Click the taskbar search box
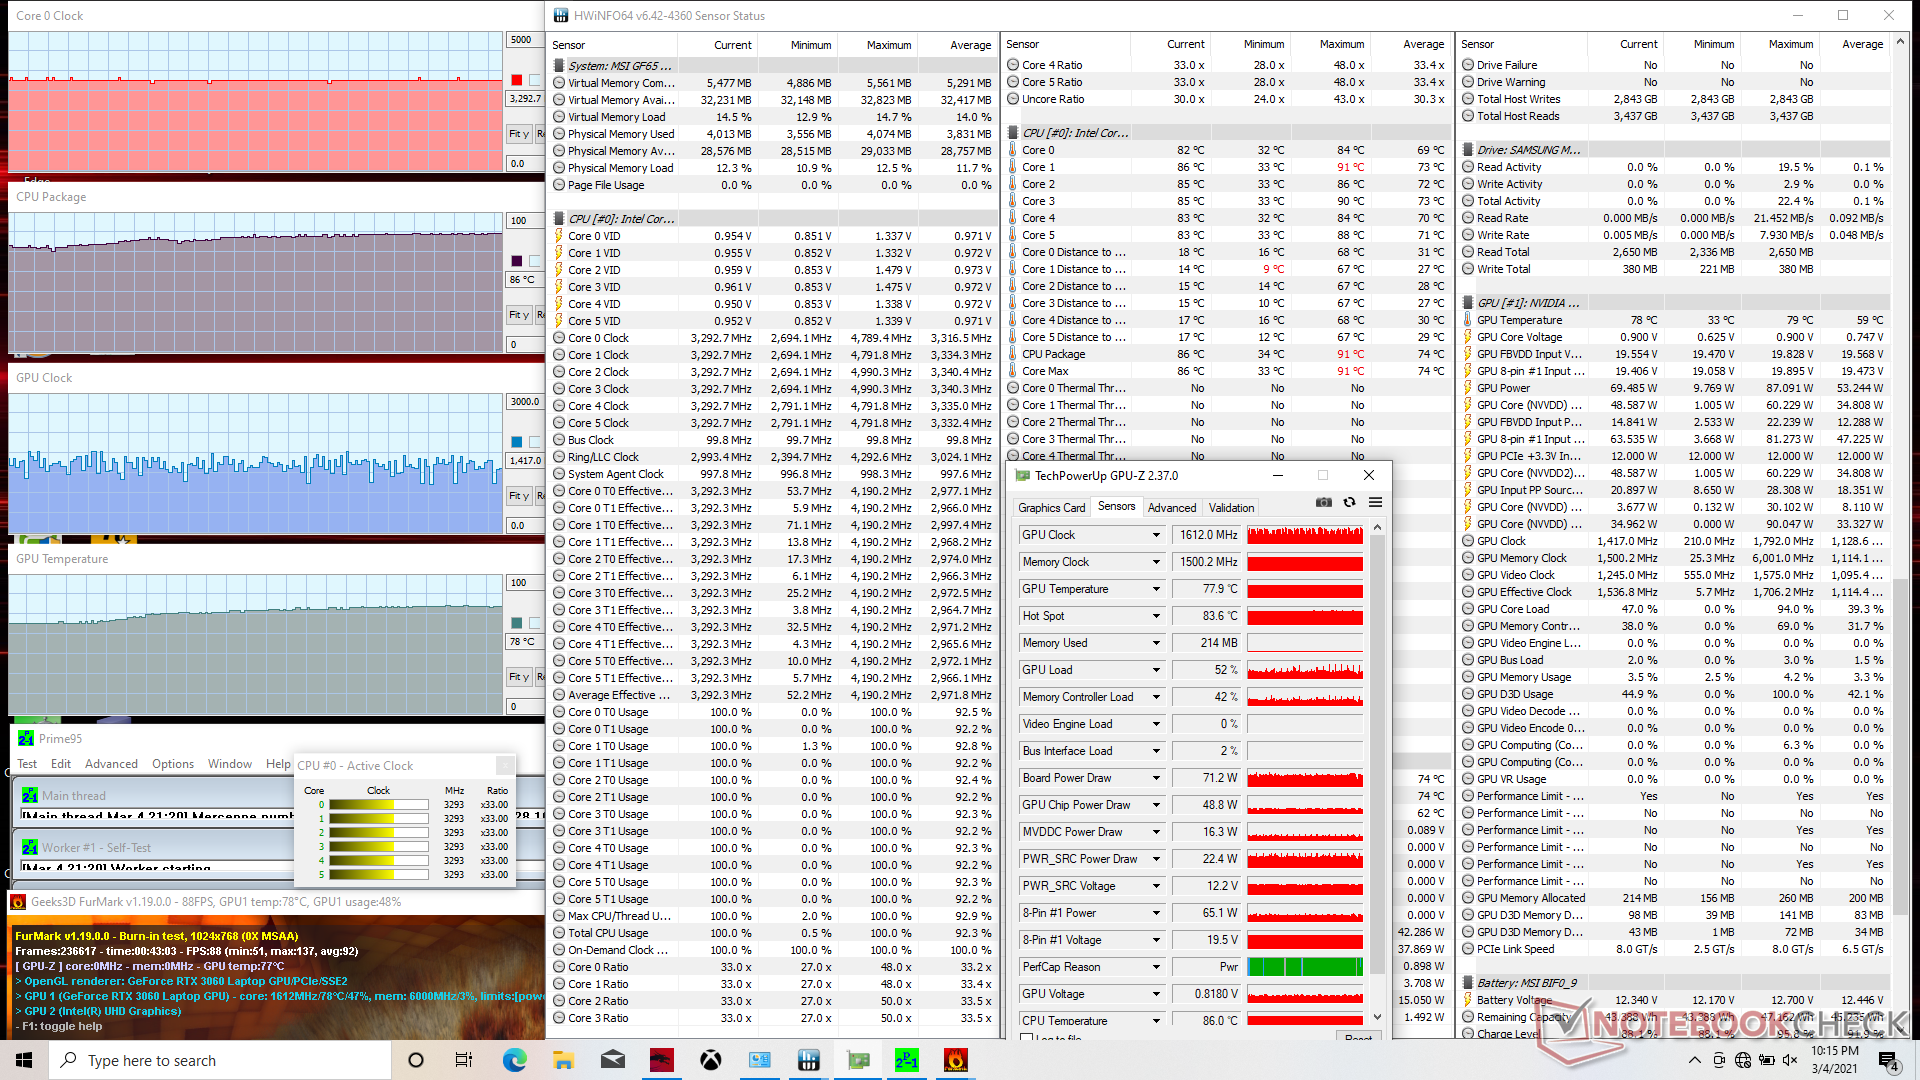Screen dimensions: 1920x1080 coord(220,1060)
